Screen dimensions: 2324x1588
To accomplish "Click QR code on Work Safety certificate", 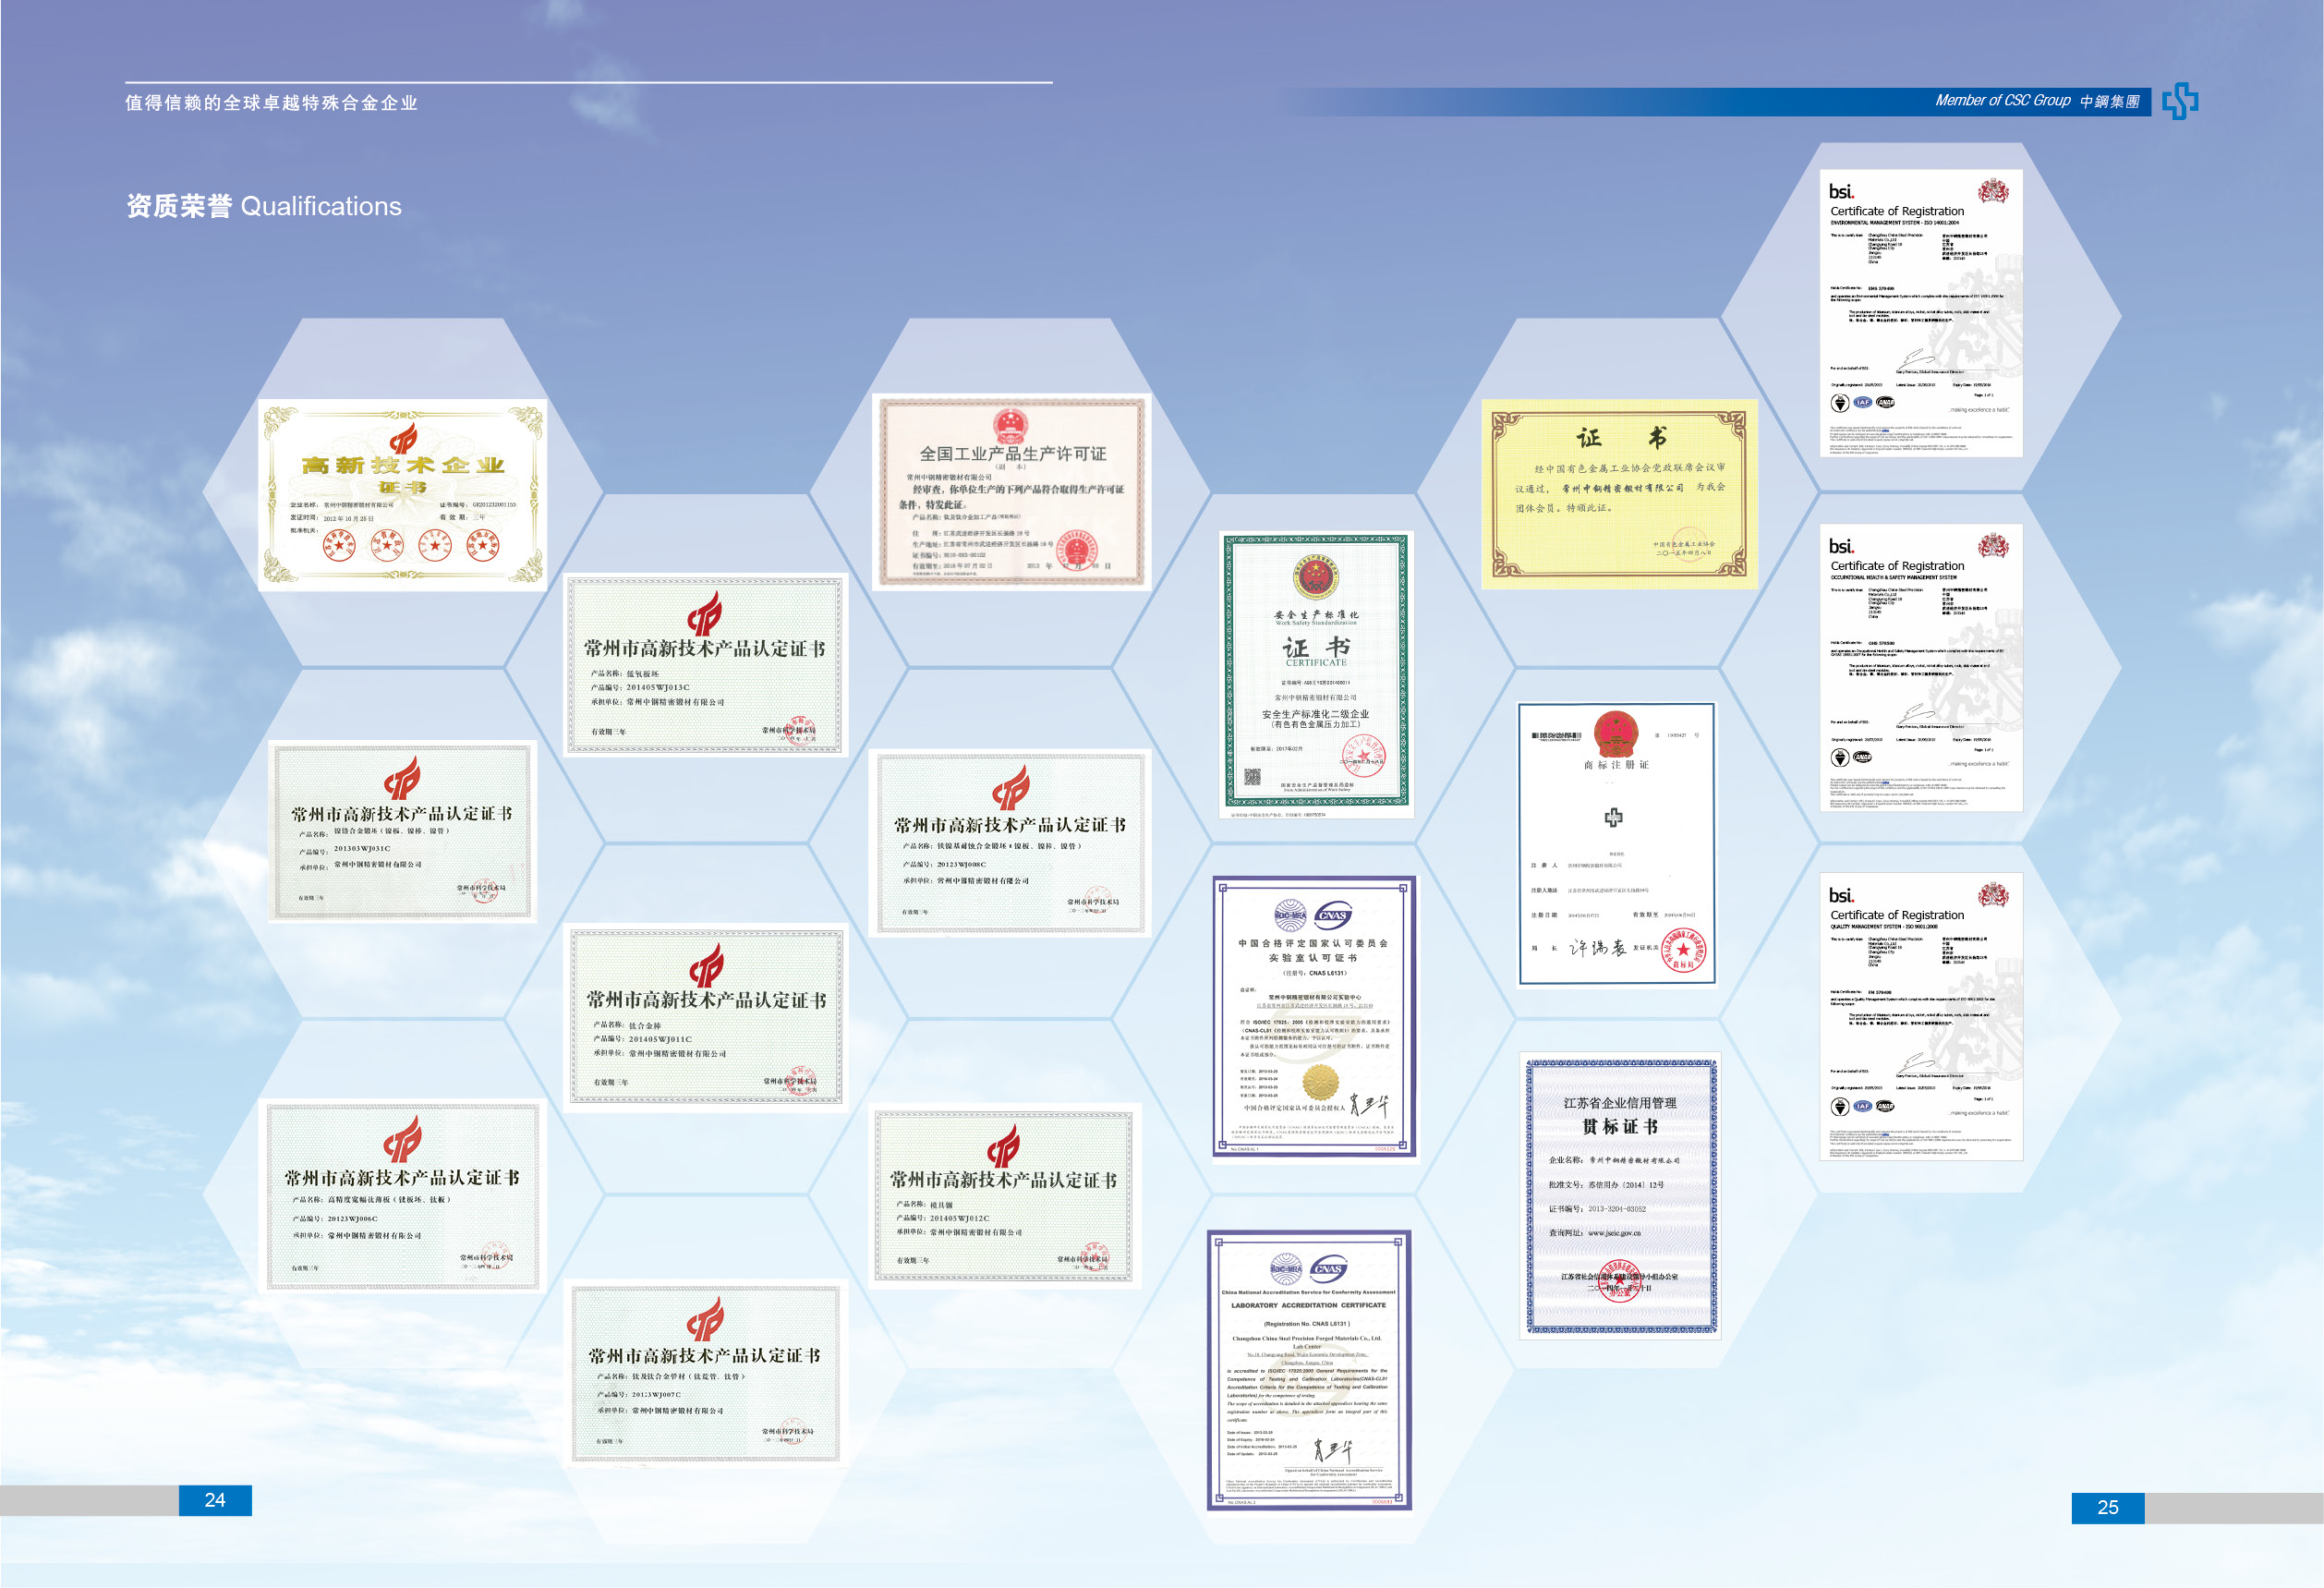I will point(1252,776).
